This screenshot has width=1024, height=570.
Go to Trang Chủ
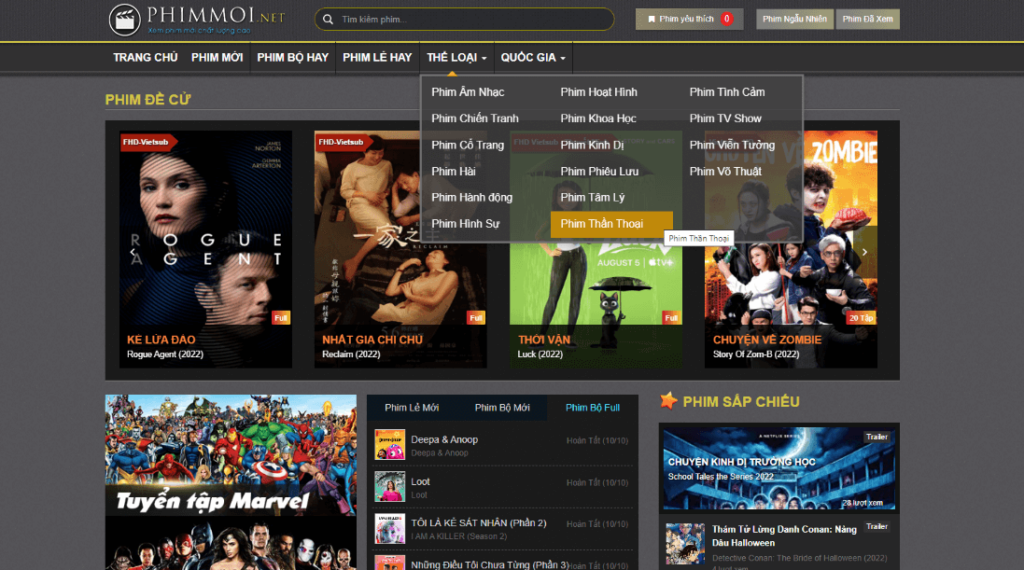(145, 57)
